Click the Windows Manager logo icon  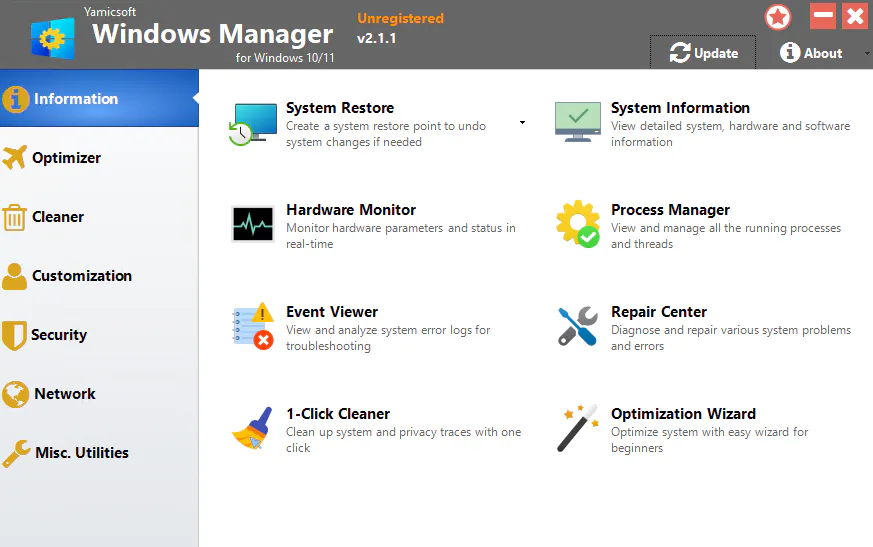53,38
